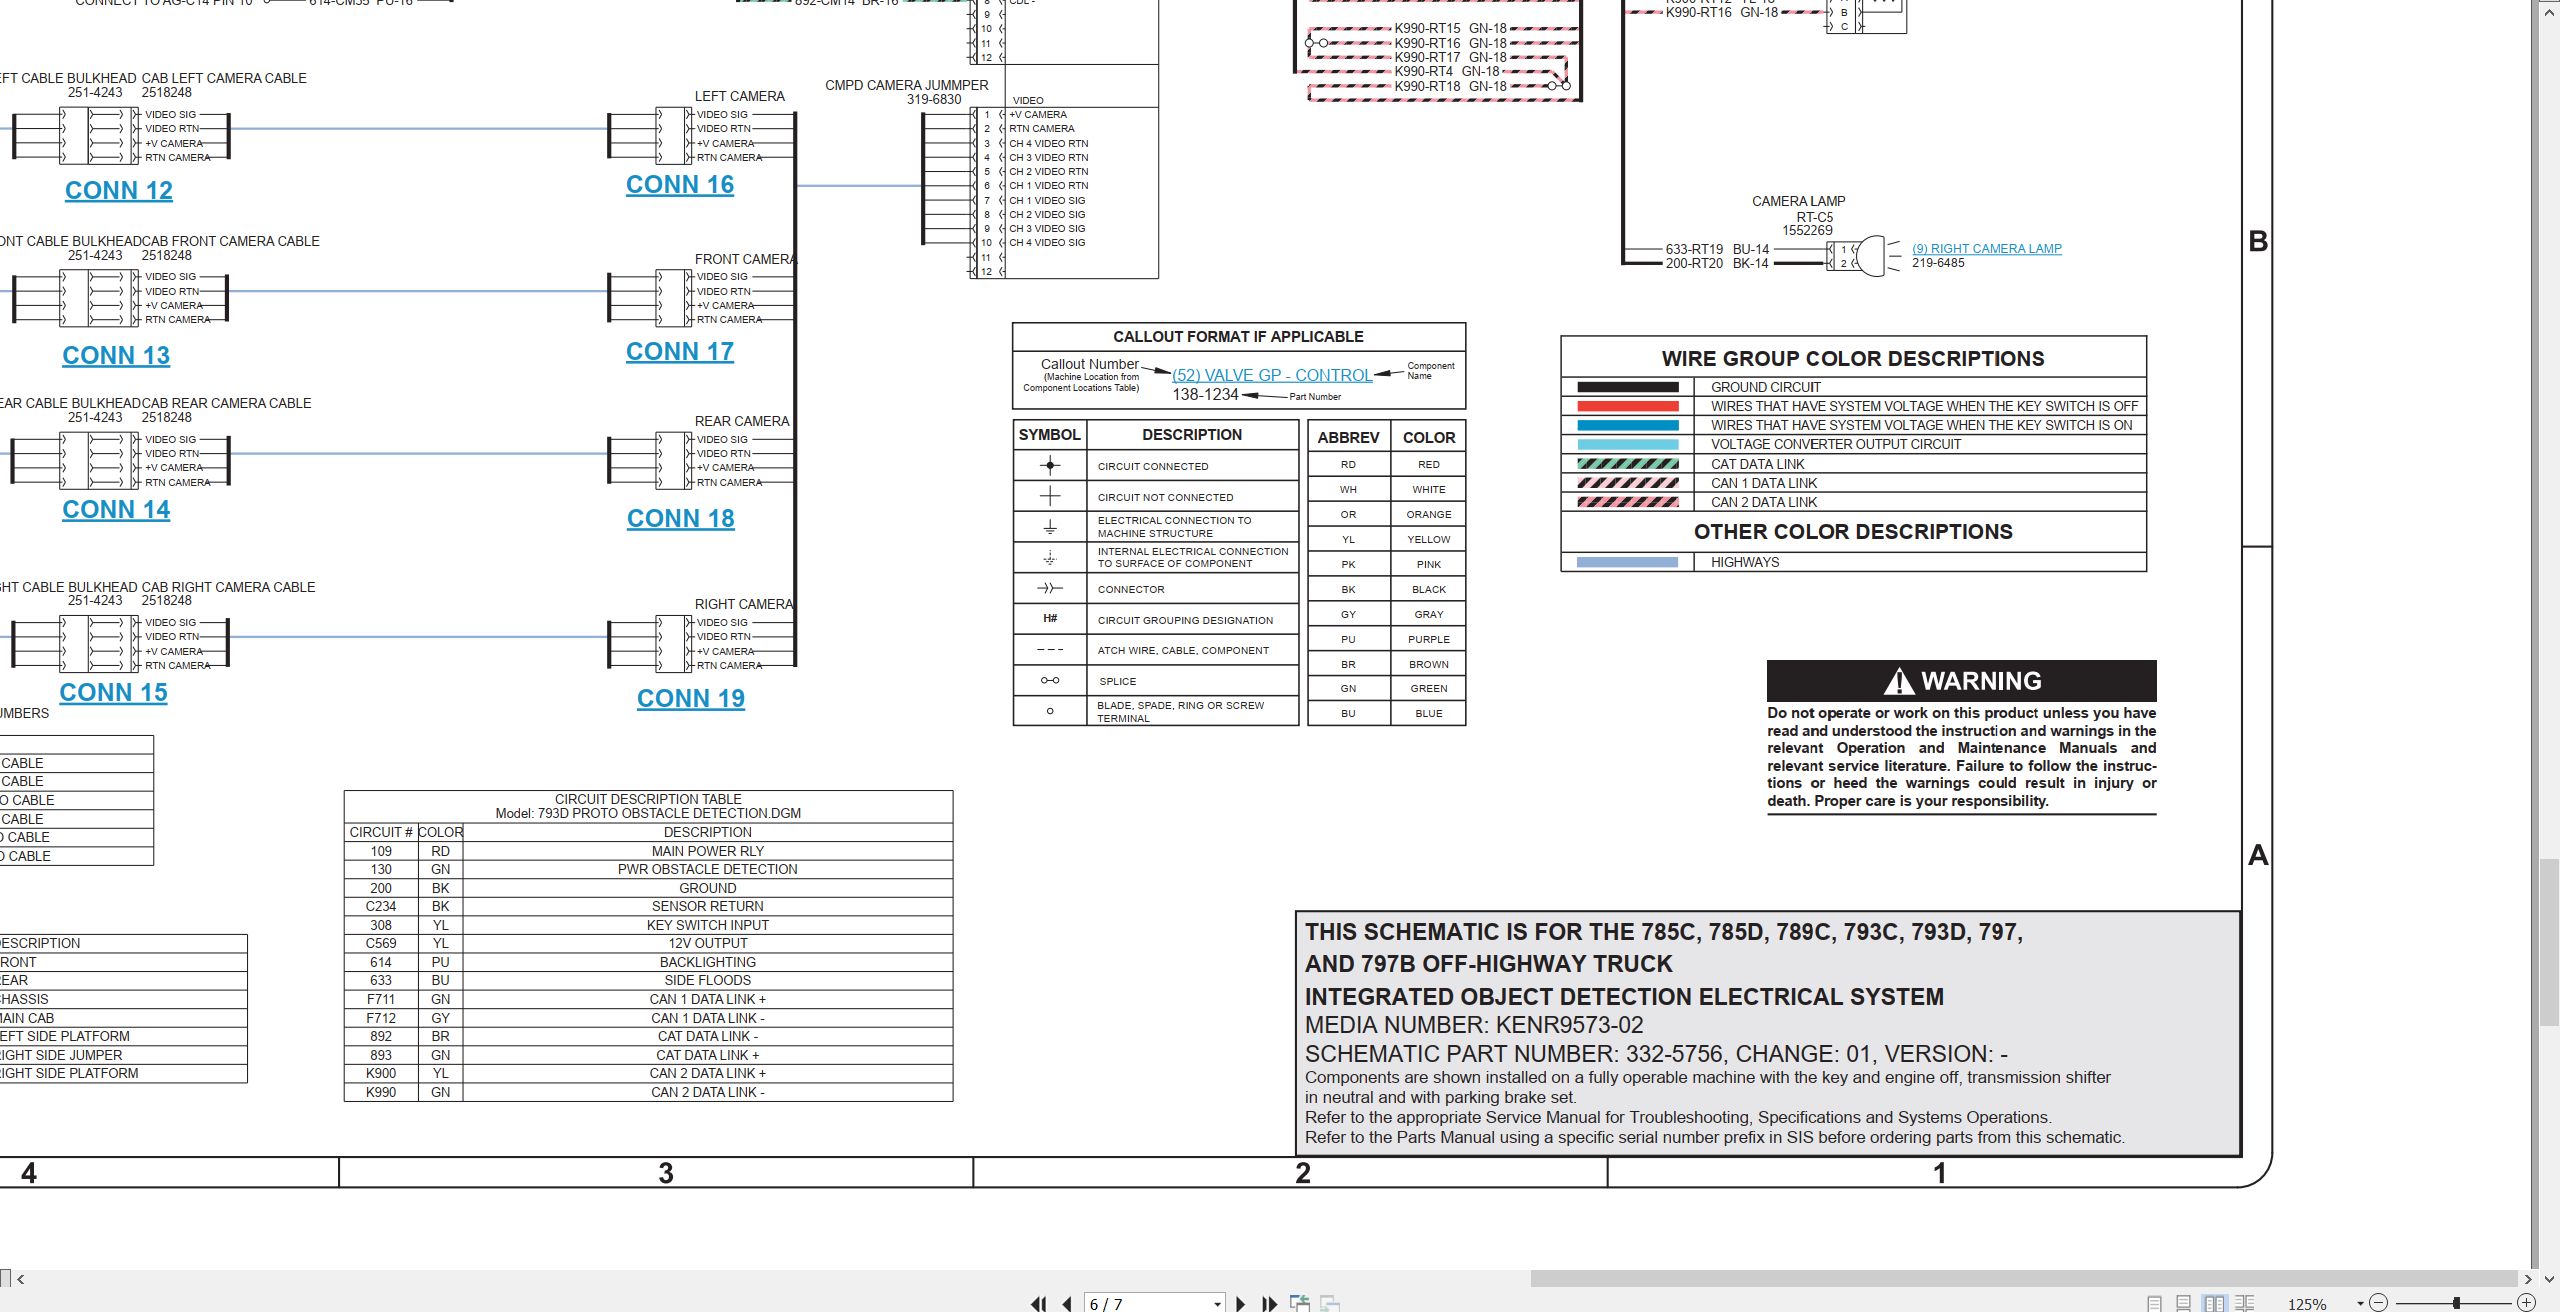Click the (52) VALVE GP - CONTROL link
2560x1312 pixels.
coord(1272,375)
